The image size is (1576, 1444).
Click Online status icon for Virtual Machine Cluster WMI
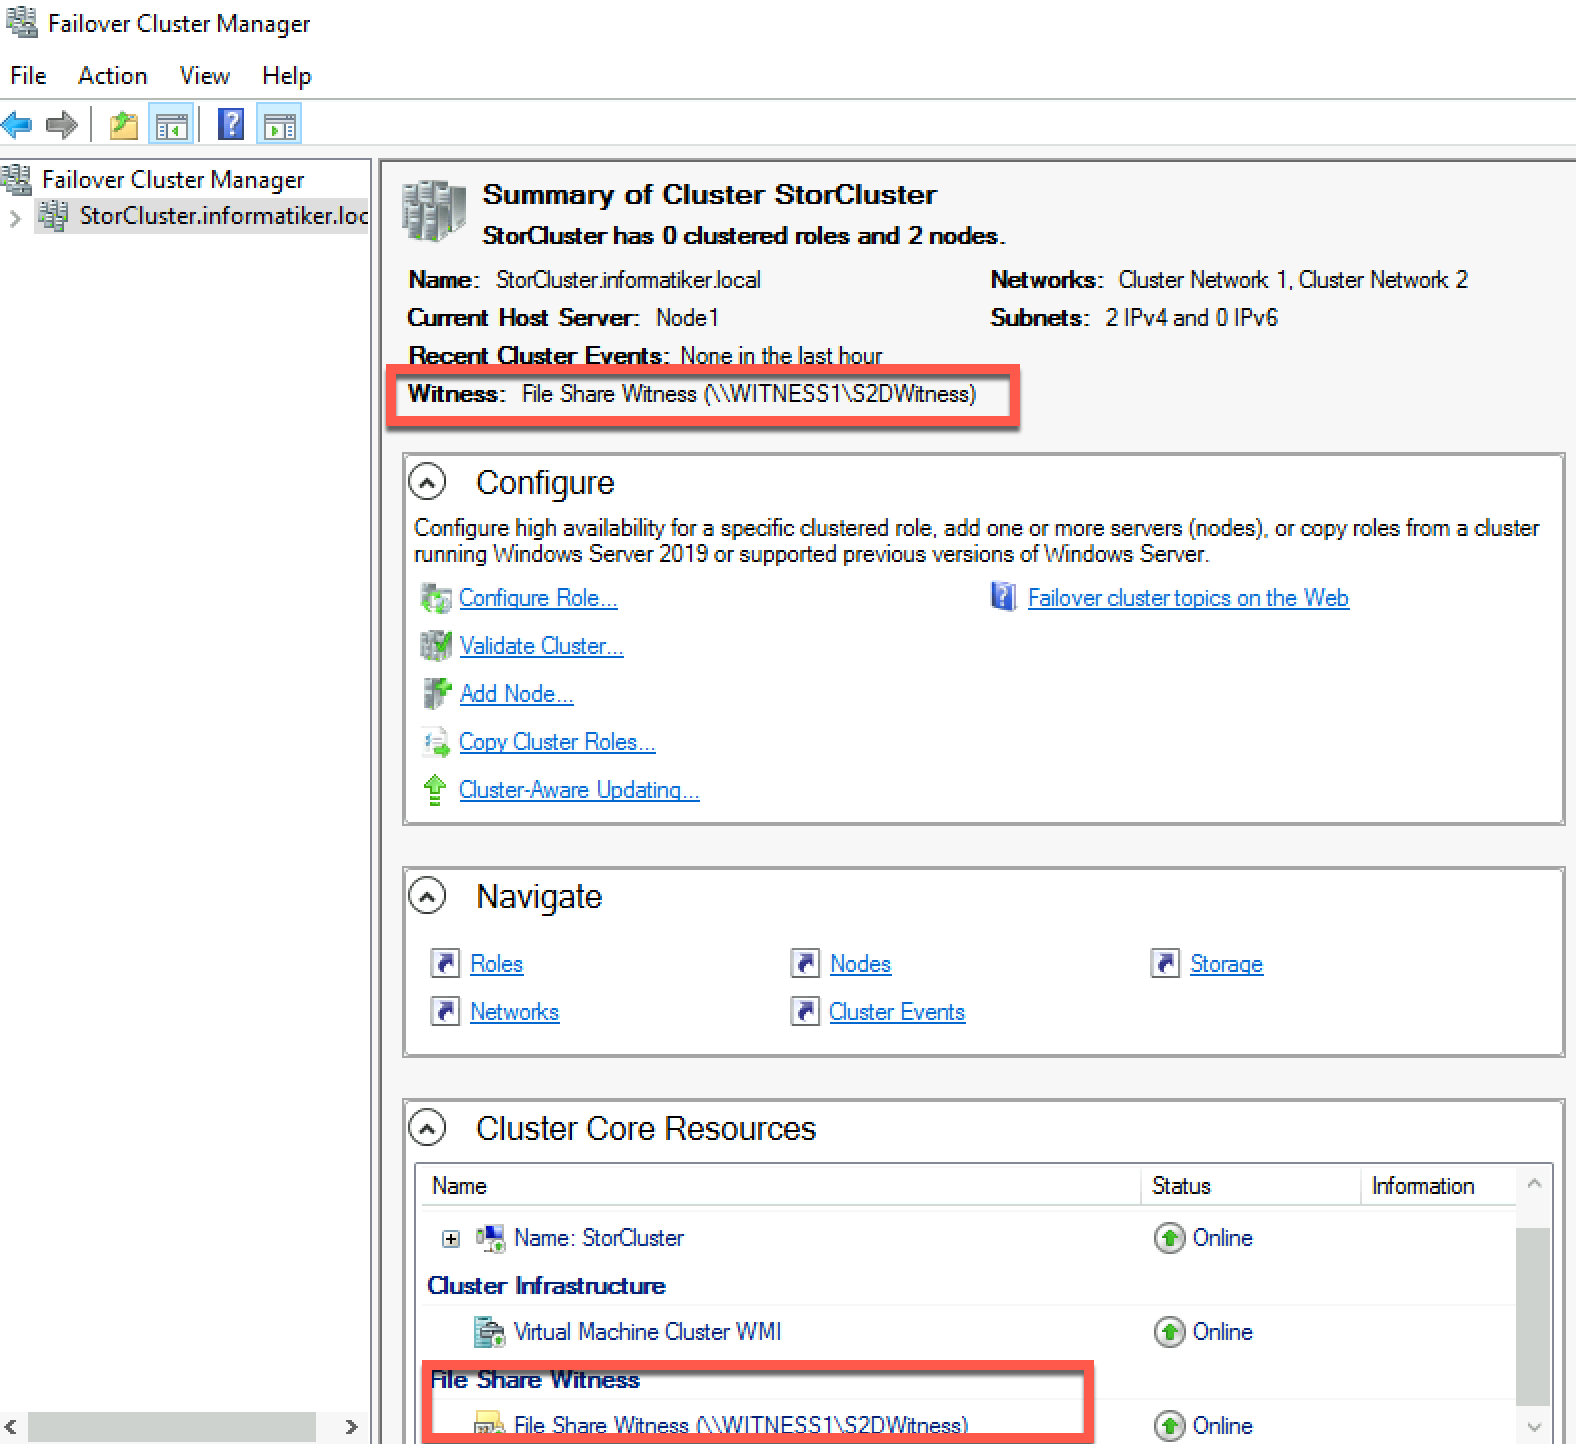tap(1169, 1332)
